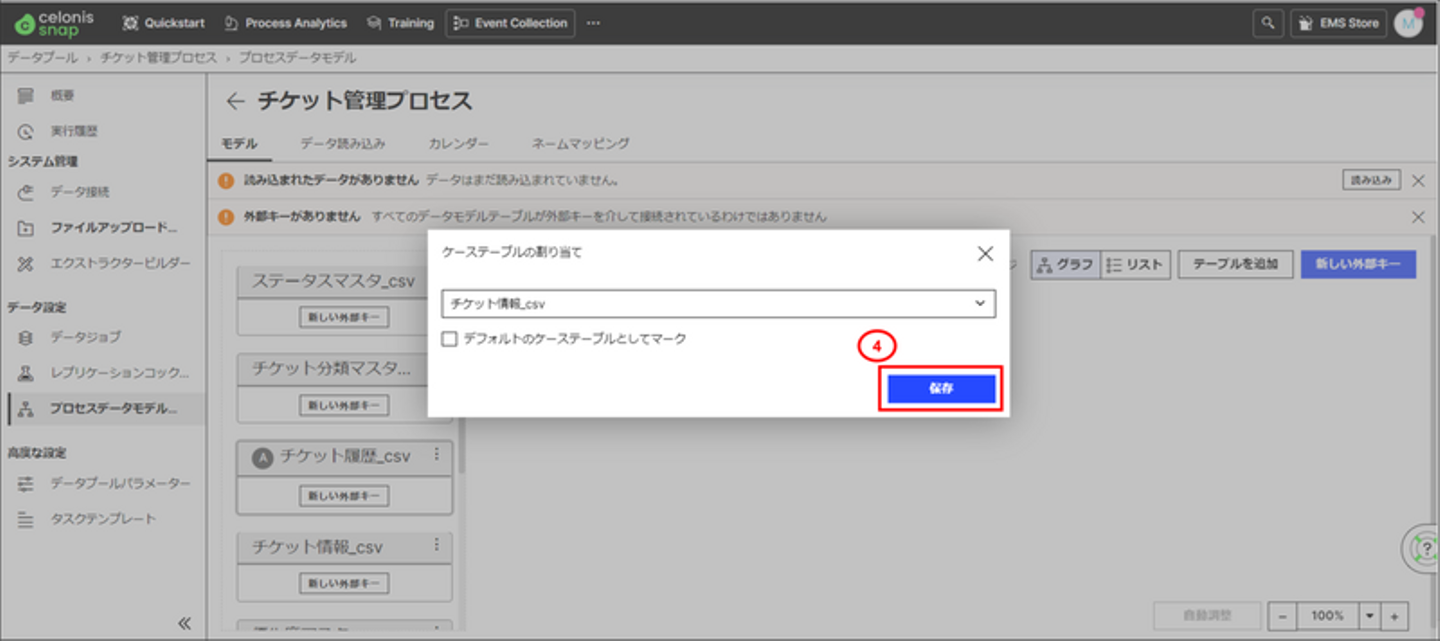
Task: Go to チケット管理プロセス breadcrumb
Action: click(158, 58)
